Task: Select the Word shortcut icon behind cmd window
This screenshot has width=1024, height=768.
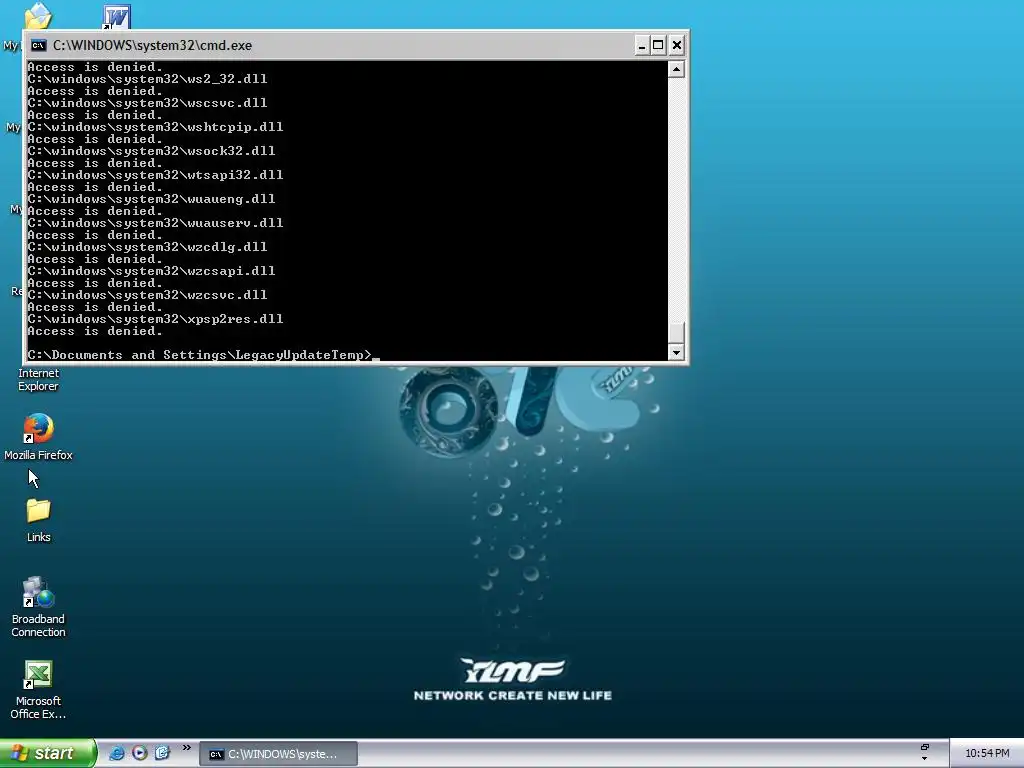Action: click(x=117, y=17)
